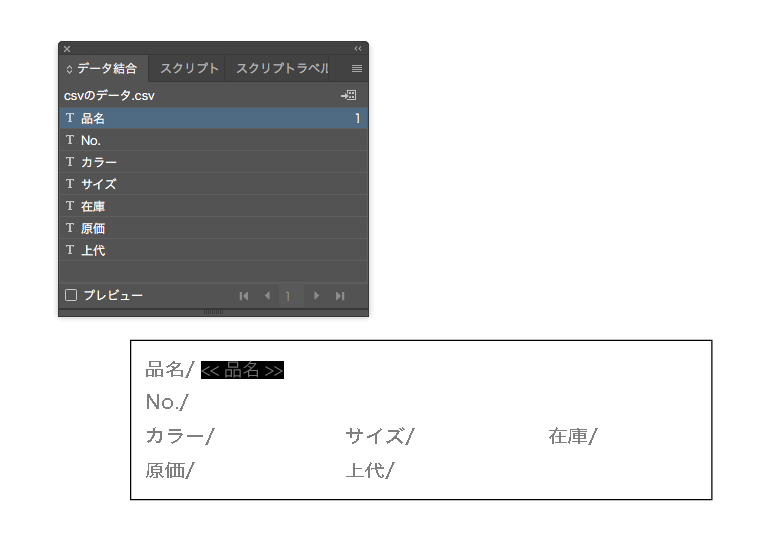Cycle panel view via データ結合 tab arrows
773x557 pixels.
point(69,70)
